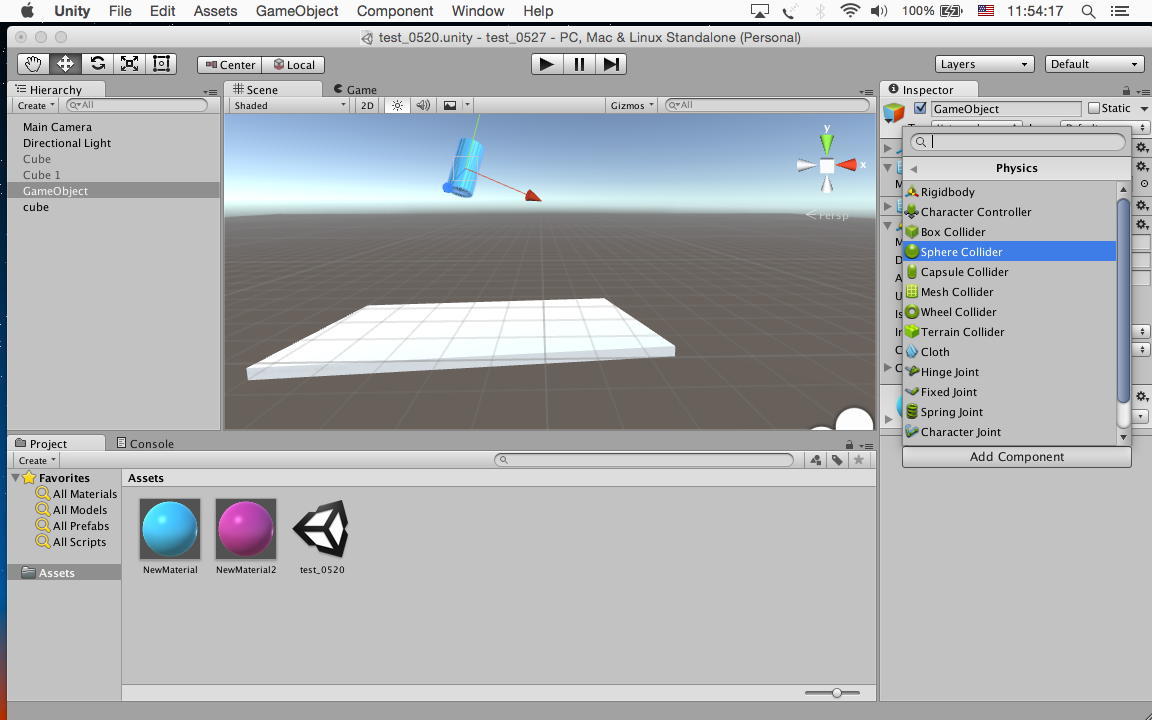Screen dimensions: 1152x720
Task: Select the Rotate tool
Action: (98, 64)
